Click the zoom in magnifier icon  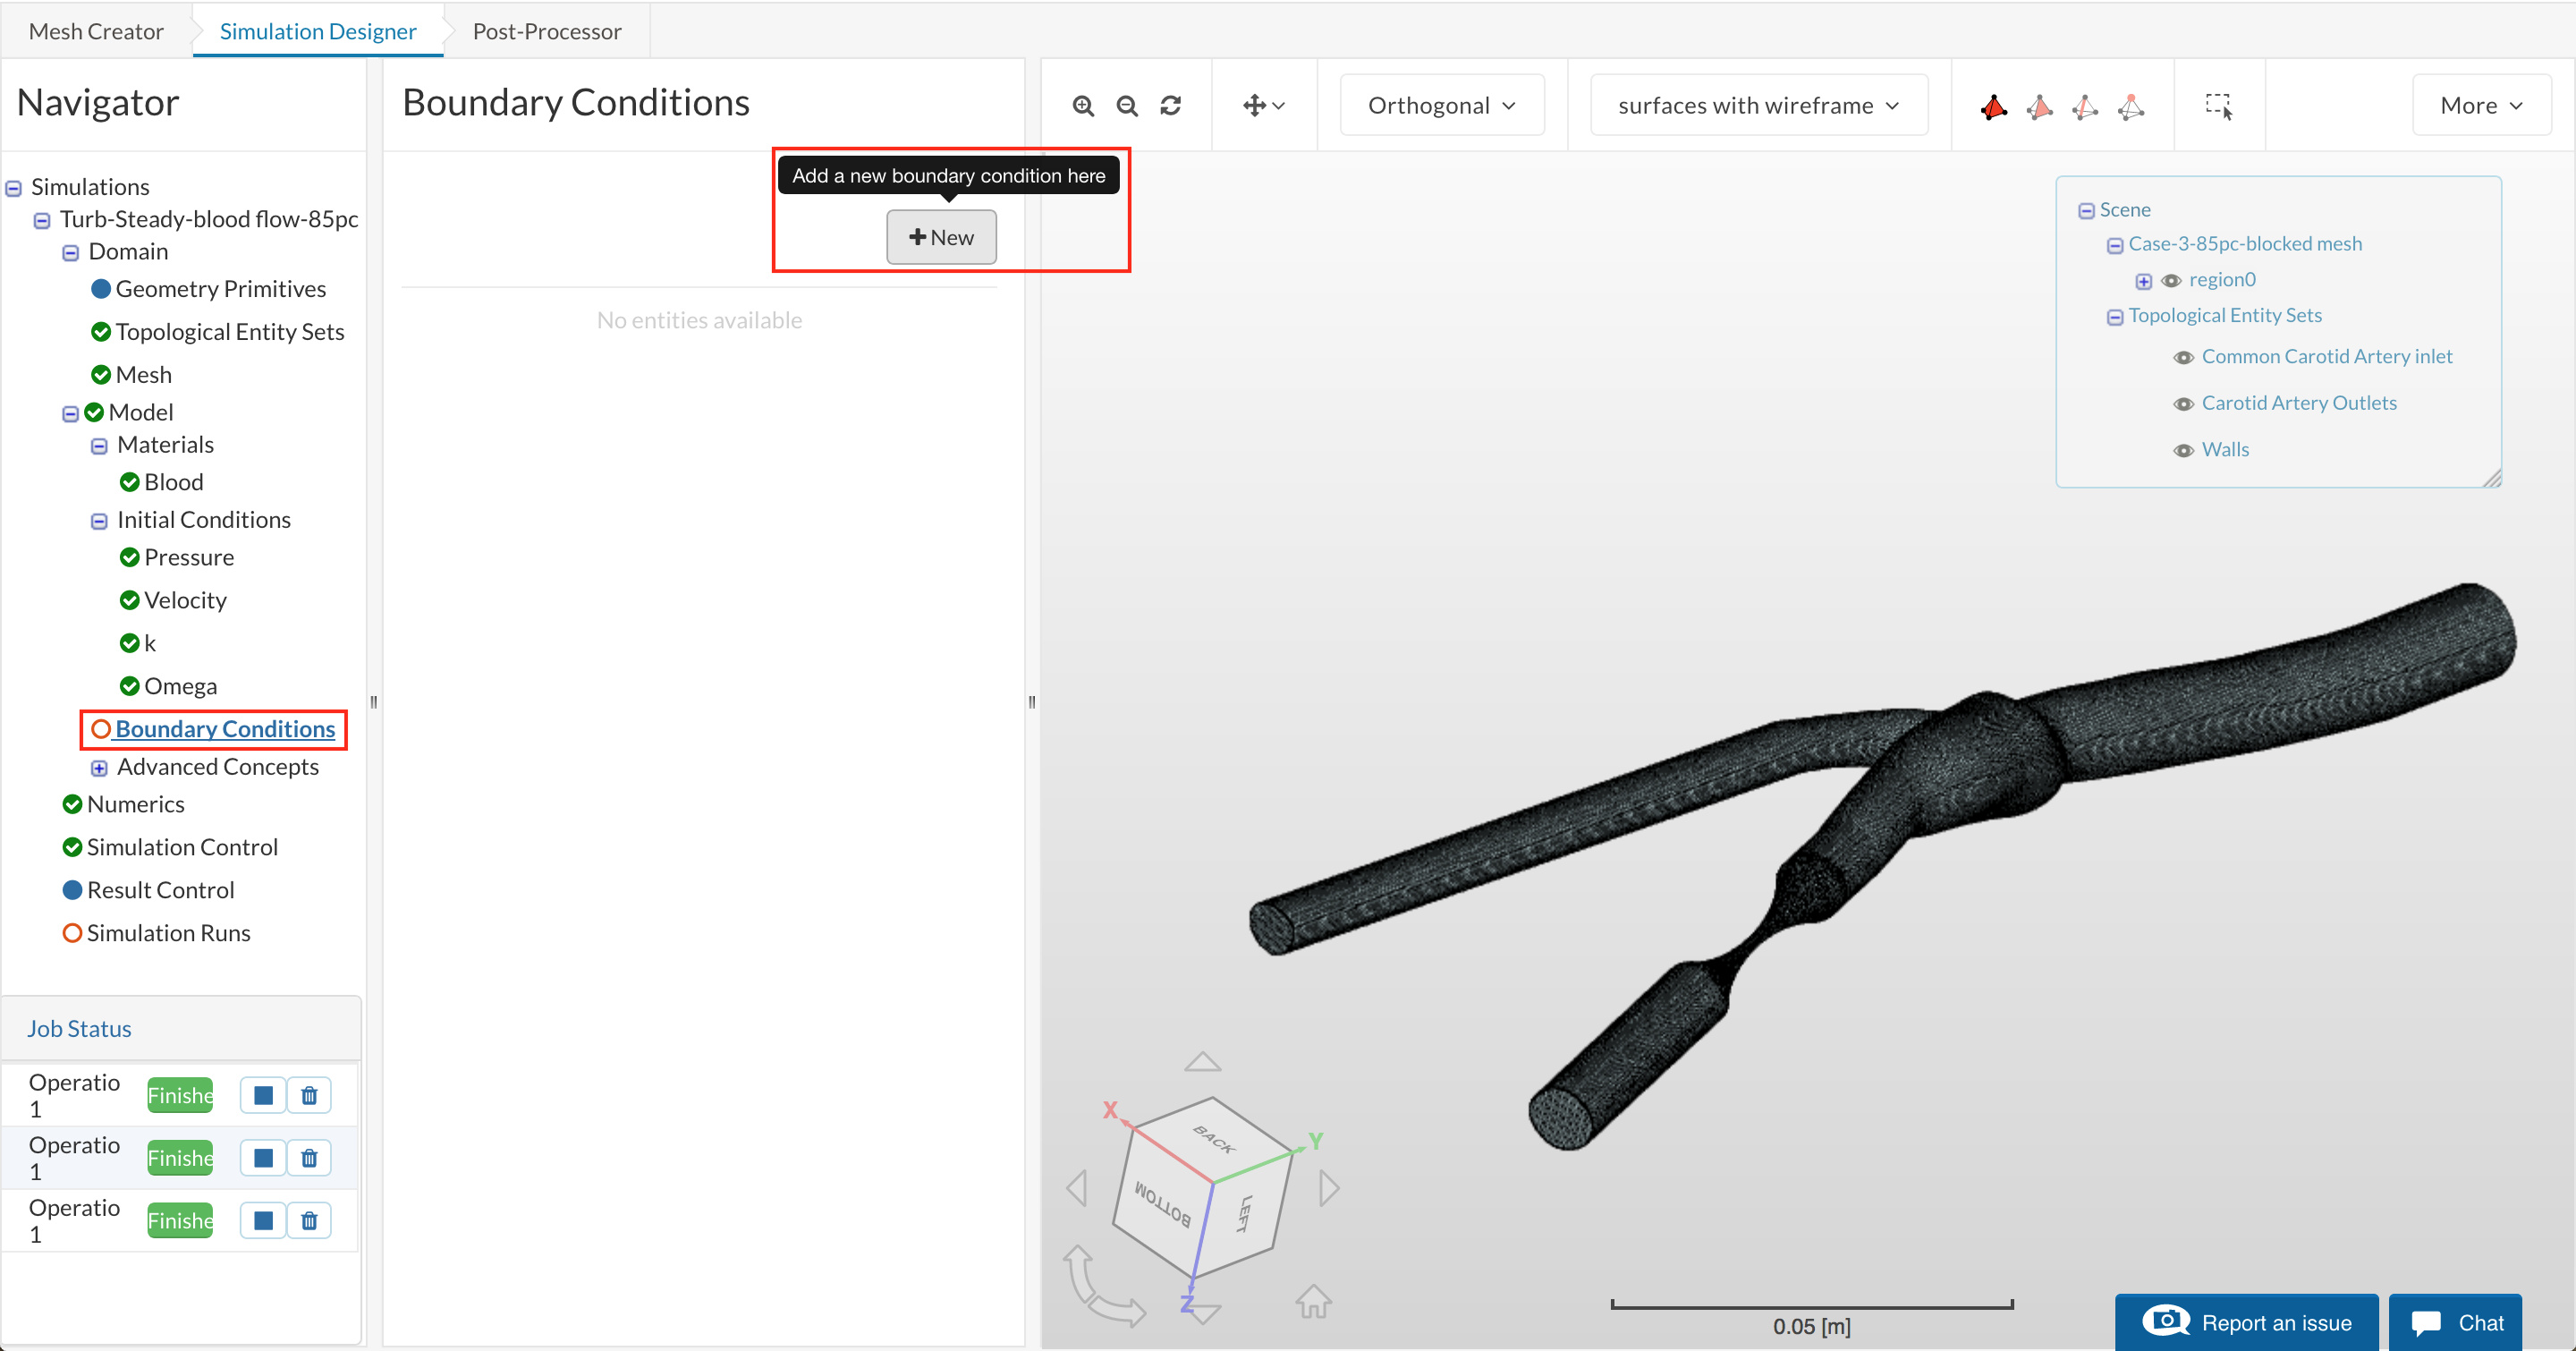[1083, 106]
